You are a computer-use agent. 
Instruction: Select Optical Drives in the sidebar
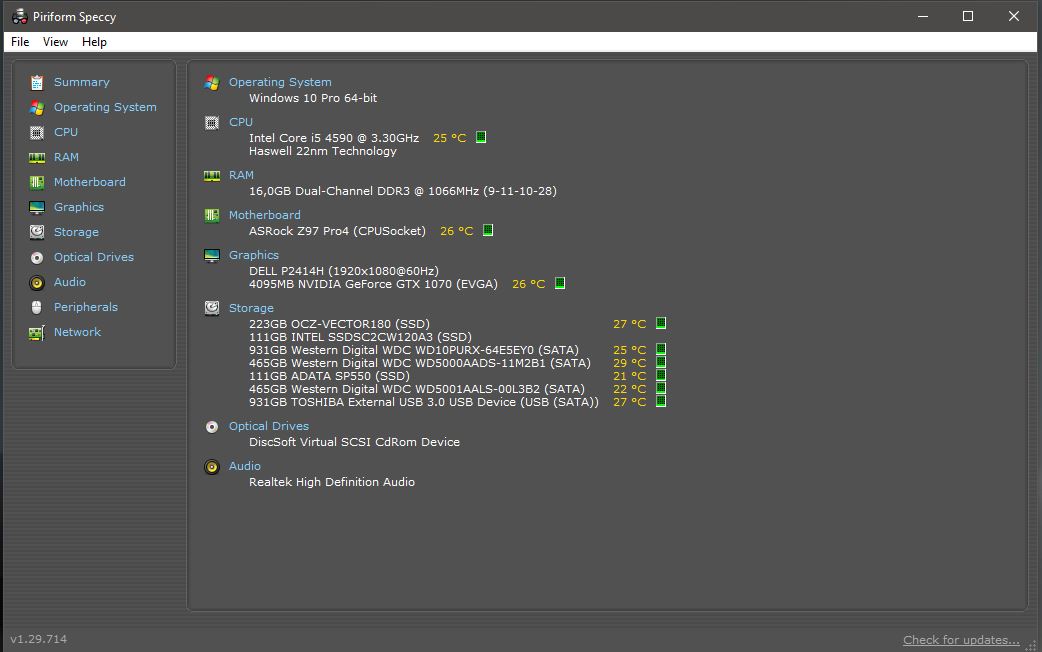click(94, 257)
